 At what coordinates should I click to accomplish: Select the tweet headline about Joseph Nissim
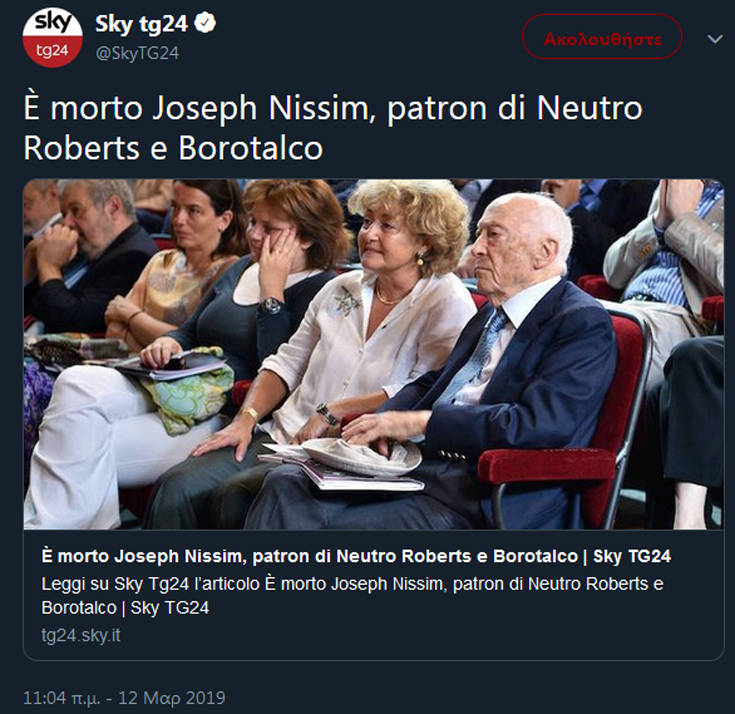332,127
